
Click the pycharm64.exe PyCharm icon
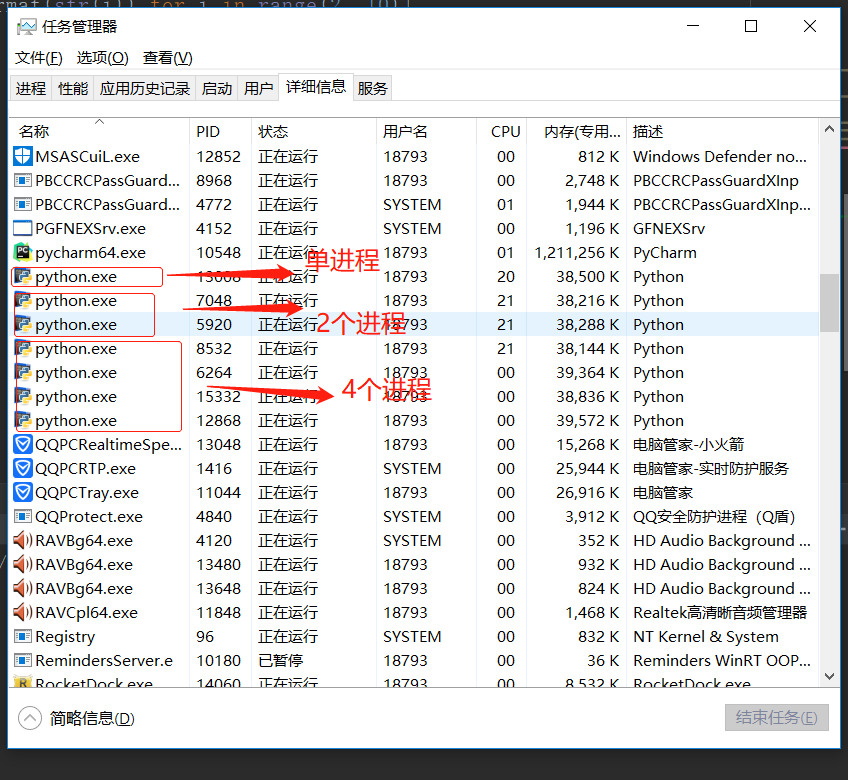[x=23, y=252]
